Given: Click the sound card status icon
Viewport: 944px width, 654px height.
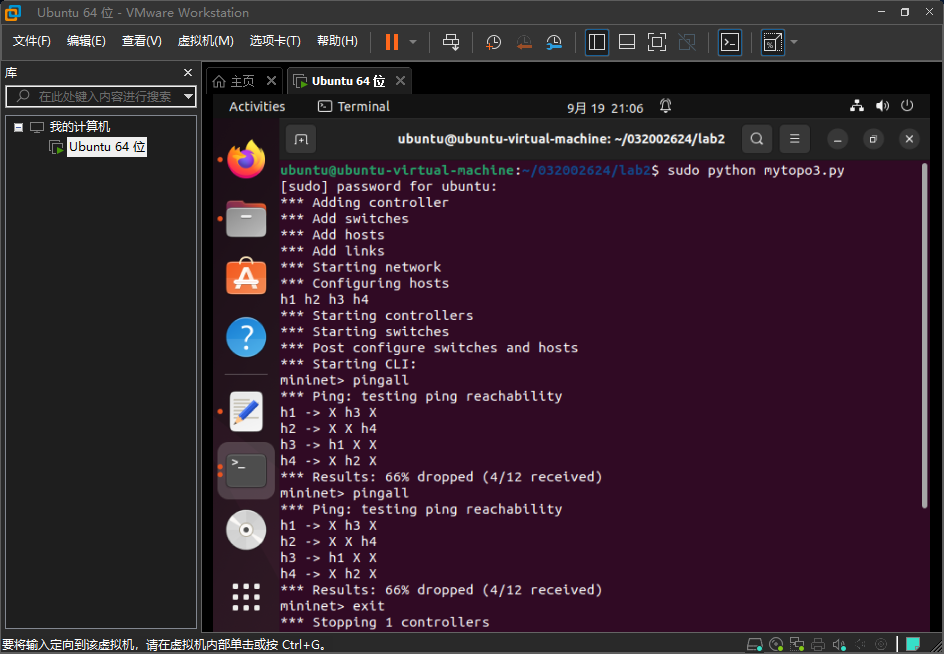Looking at the screenshot, I should point(839,644).
